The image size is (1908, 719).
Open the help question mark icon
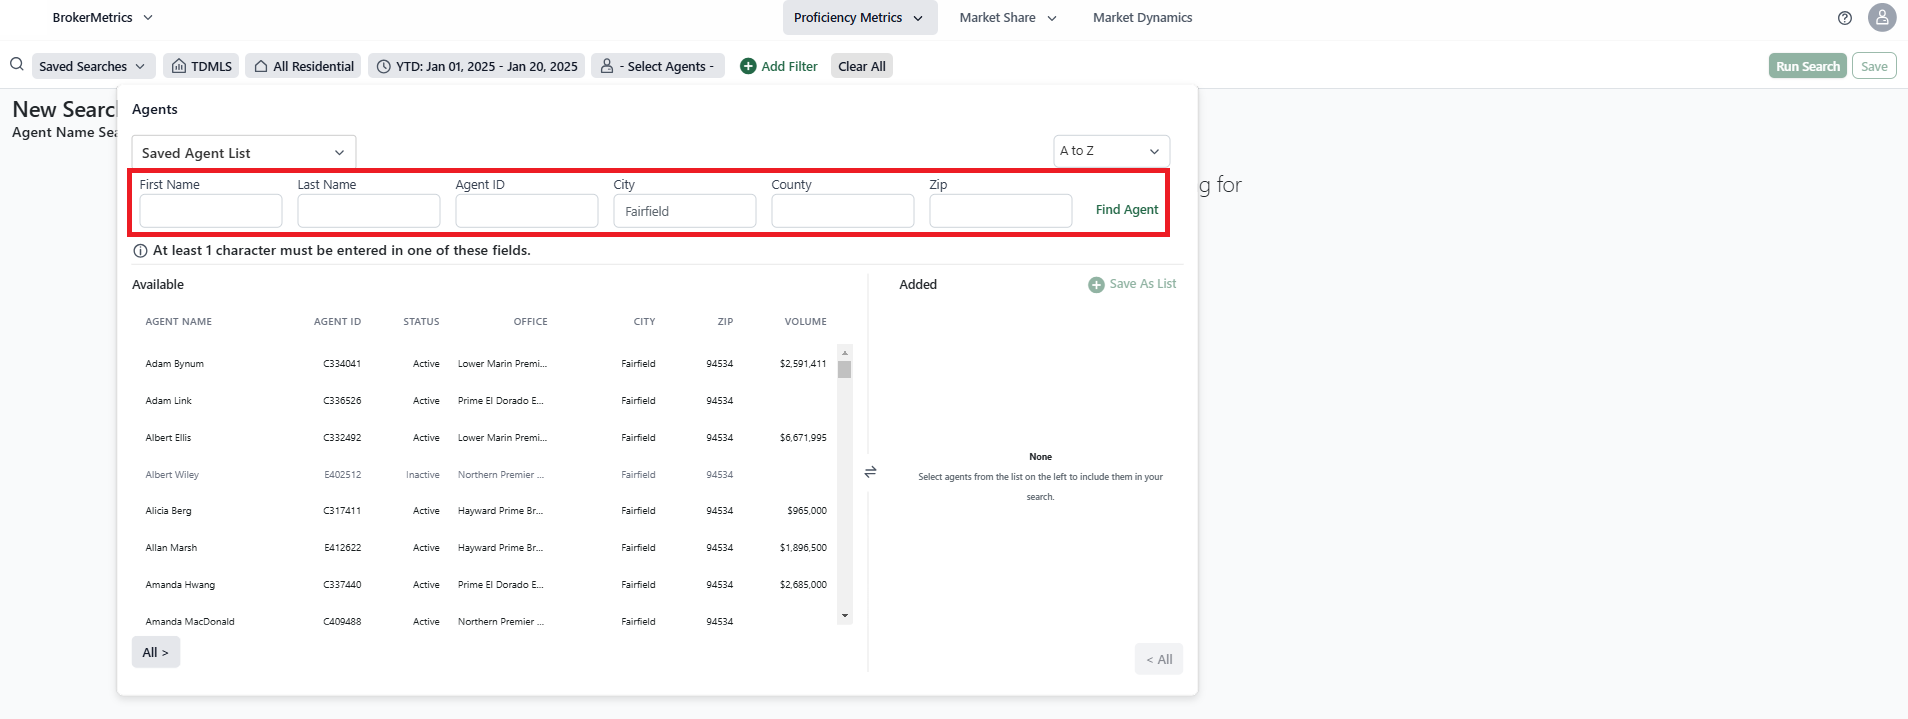[x=1845, y=18]
